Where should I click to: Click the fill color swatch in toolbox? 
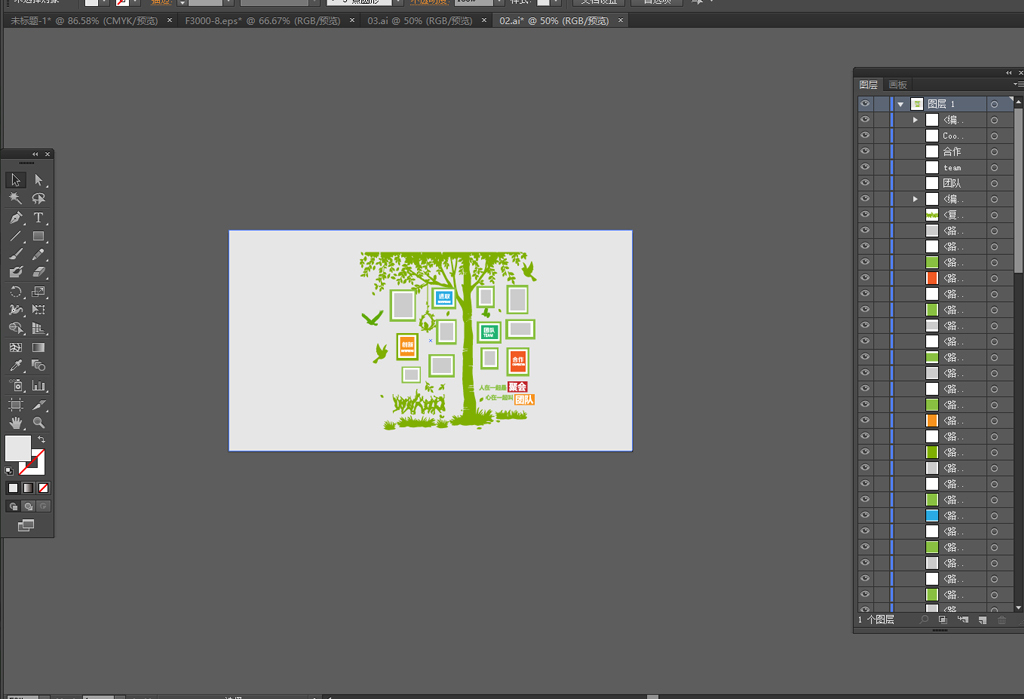click(x=17, y=447)
